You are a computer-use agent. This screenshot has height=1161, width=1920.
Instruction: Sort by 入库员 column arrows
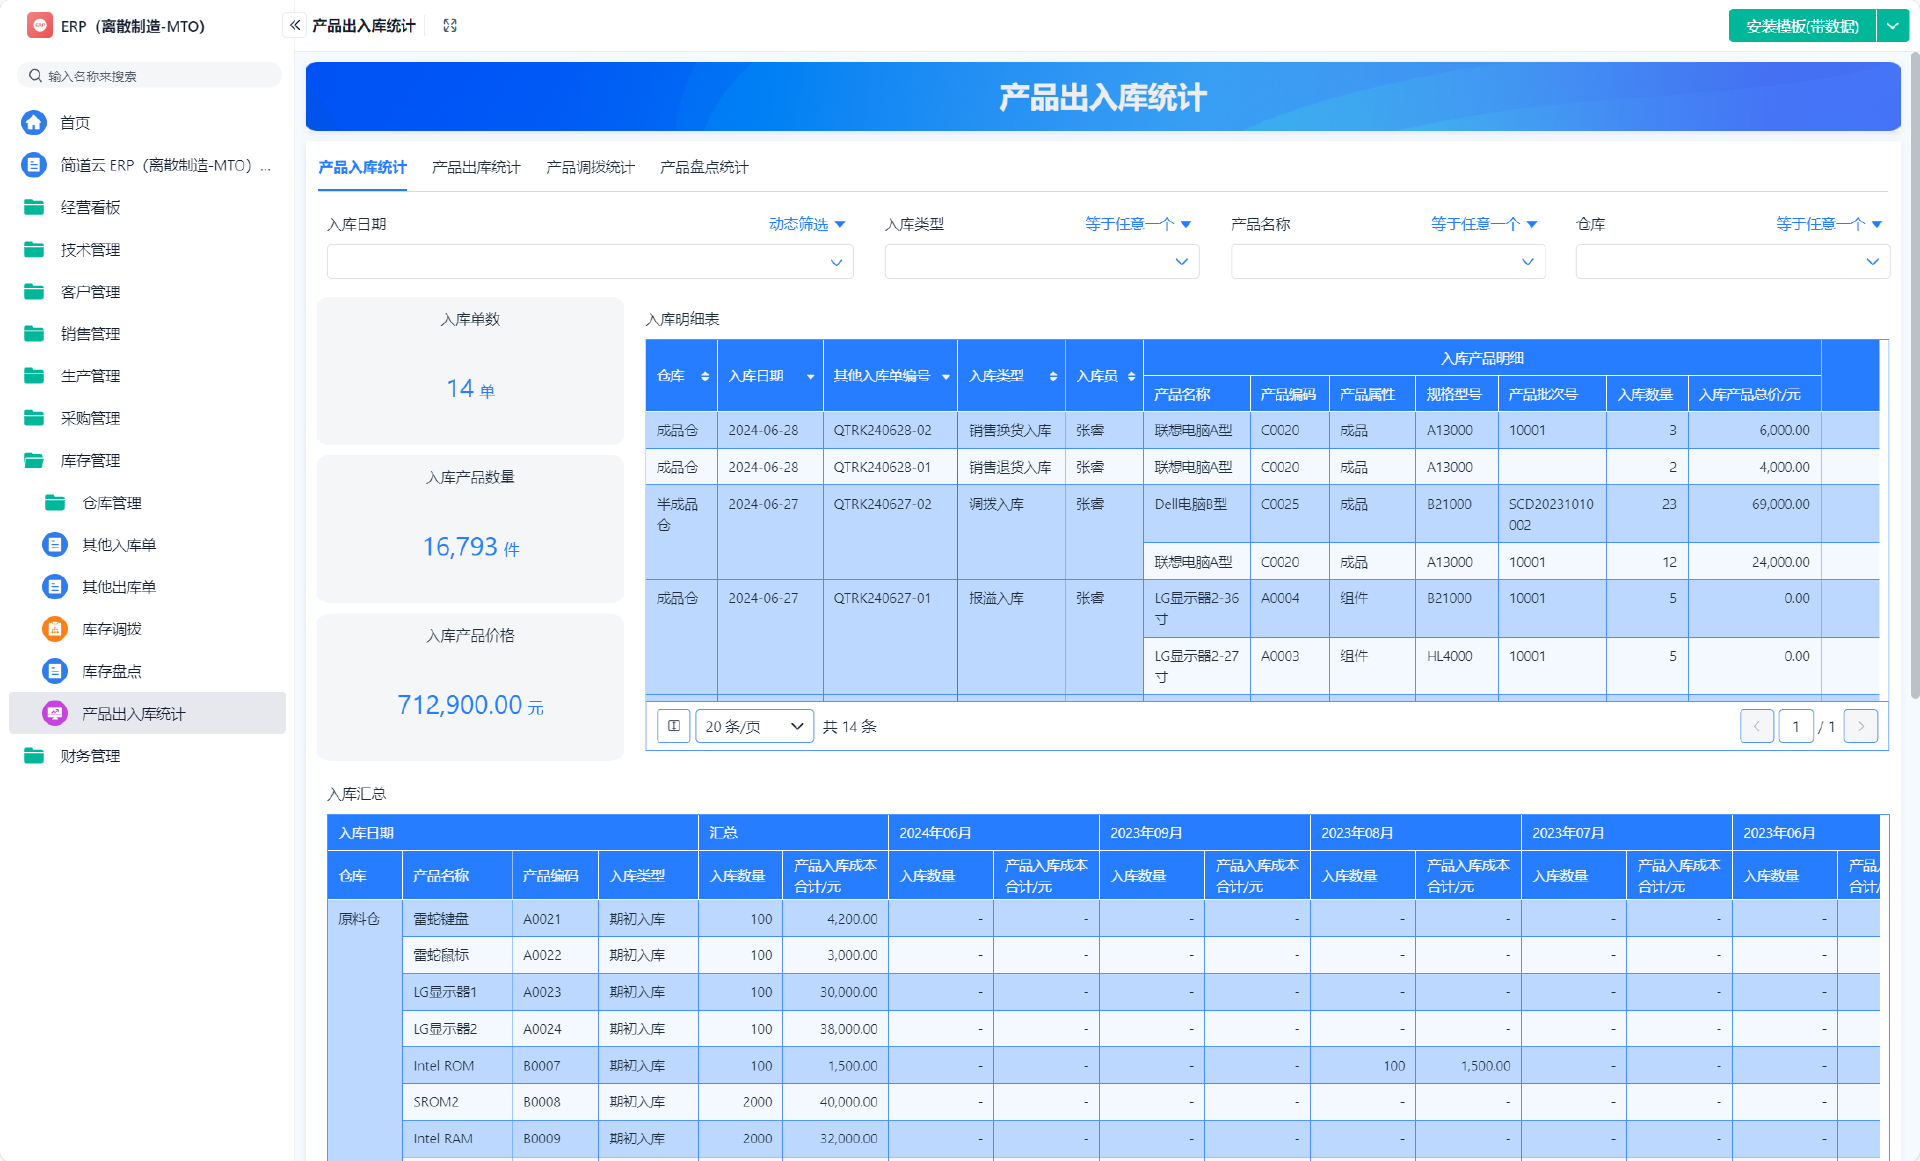click(x=1131, y=376)
